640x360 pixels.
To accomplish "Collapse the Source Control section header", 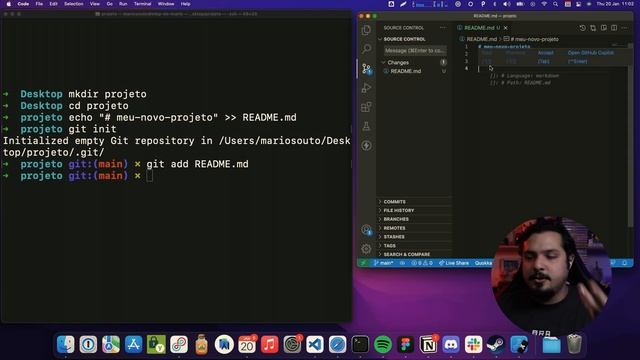I will point(414,39).
